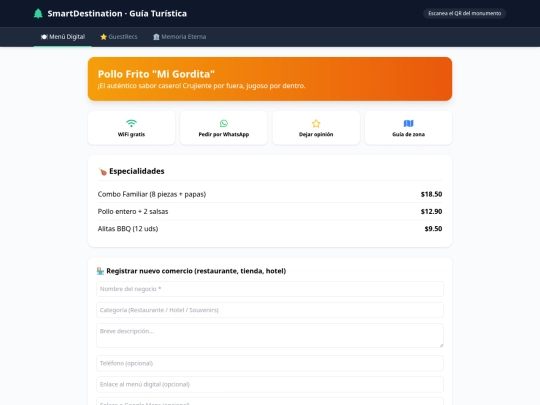Viewport: 540px width, 405px height.
Task: Click the Especialidades heading
Action: [137, 171]
